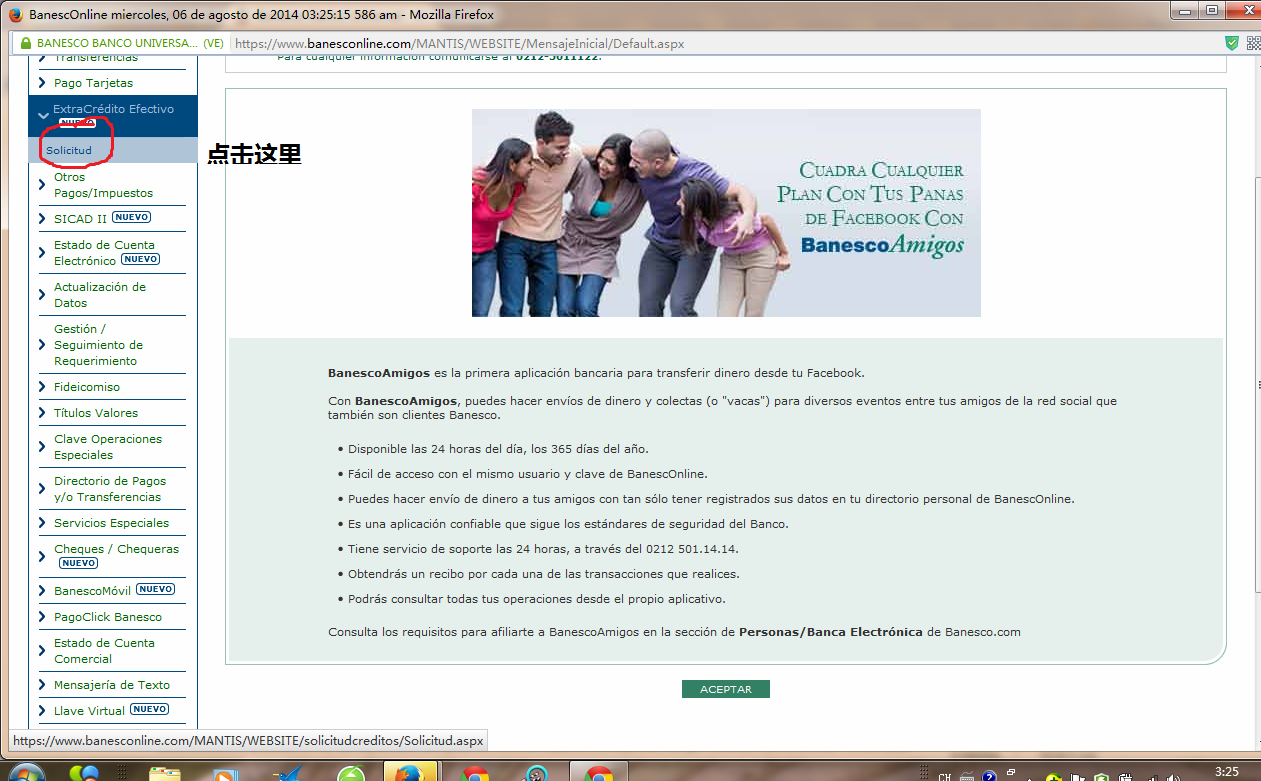This screenshot has width=1261, height=781.
Task: Open Solicitud under ExtraCrédito Efectivo
Action: coord(69,150)
